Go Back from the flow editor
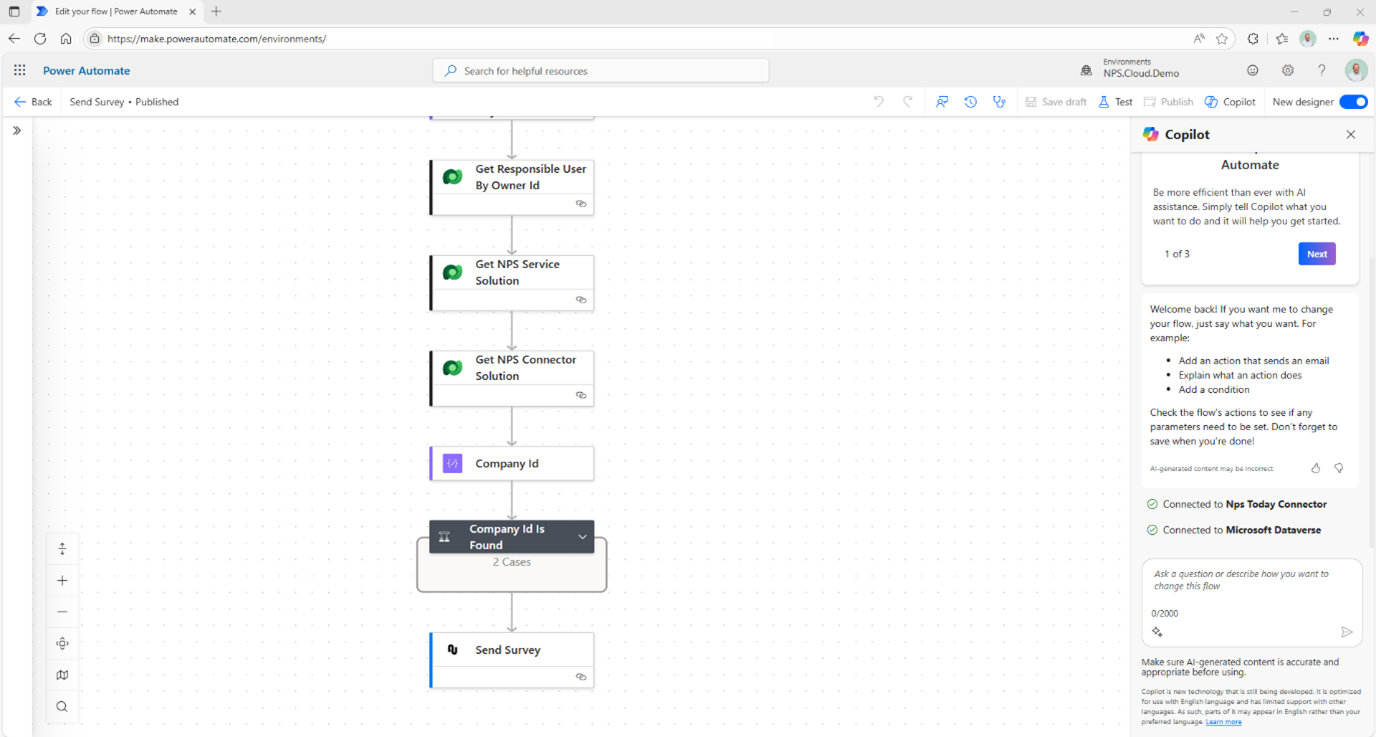1376x737 pixels. 33,102
